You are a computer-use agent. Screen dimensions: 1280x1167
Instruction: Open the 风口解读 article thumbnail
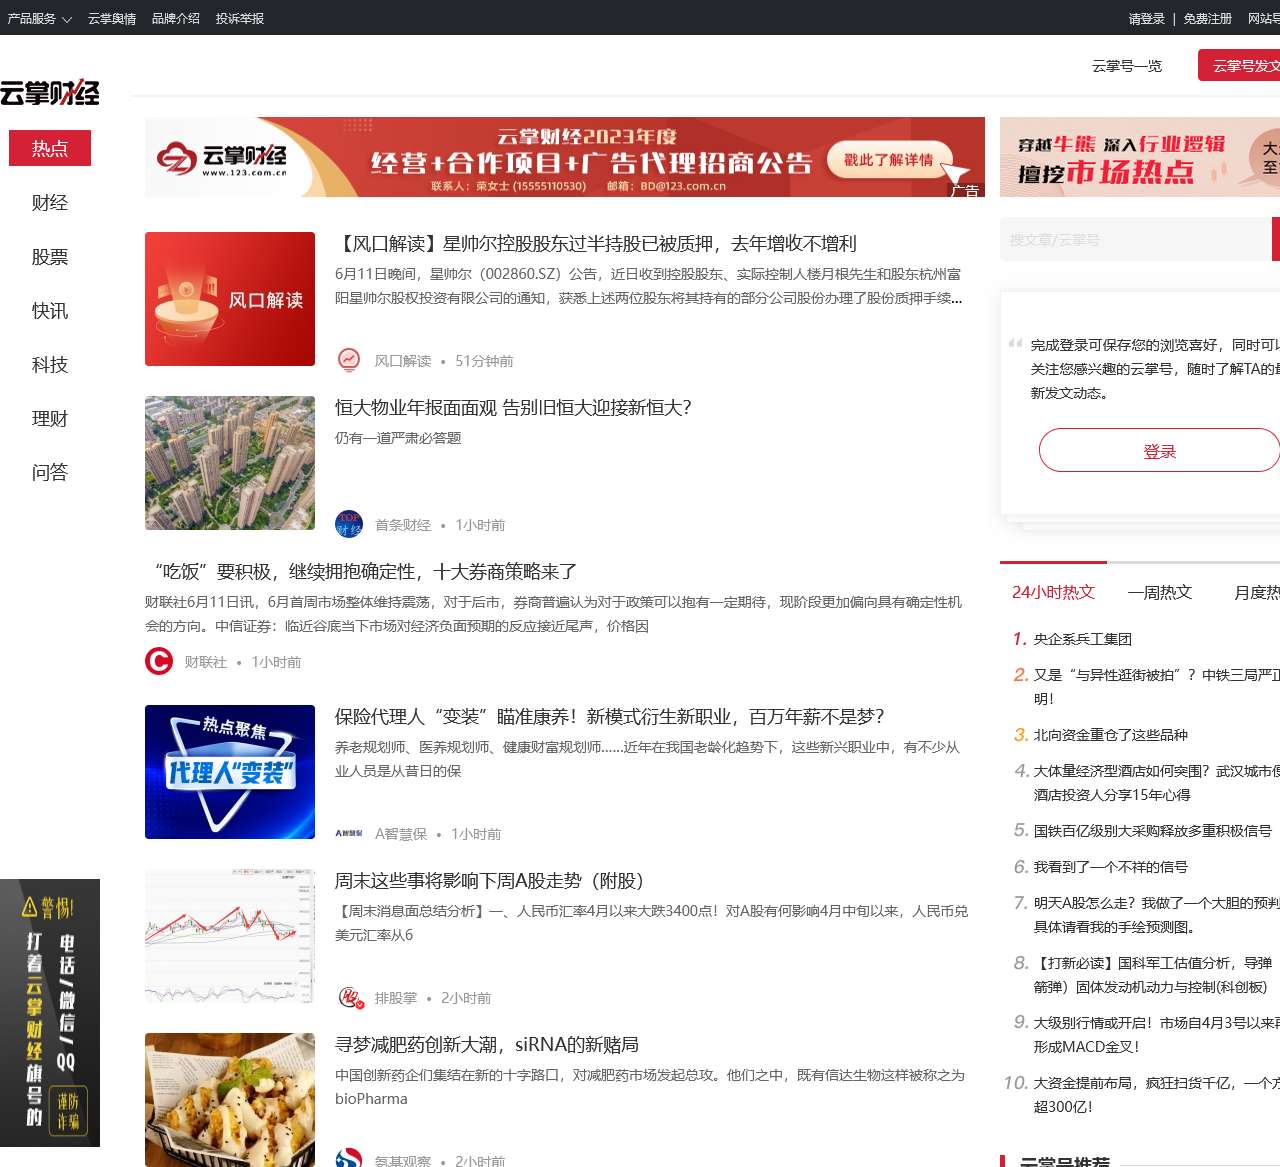tap(230, 299)
